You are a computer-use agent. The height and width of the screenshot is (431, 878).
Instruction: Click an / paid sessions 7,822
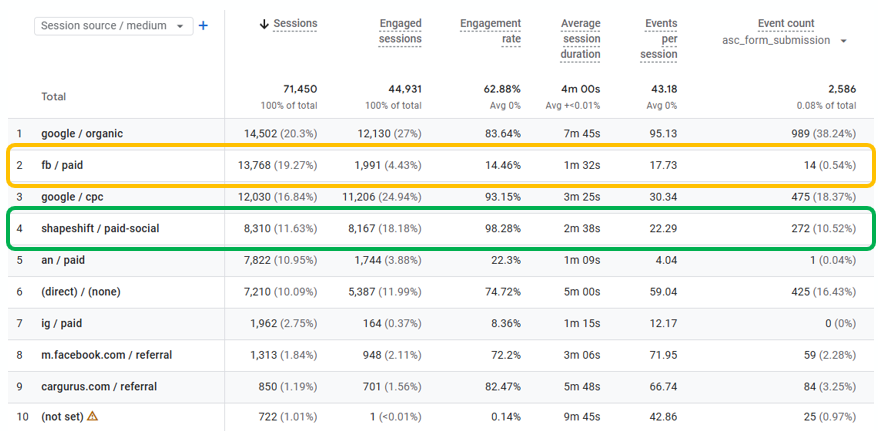click(x=258, y=260)
